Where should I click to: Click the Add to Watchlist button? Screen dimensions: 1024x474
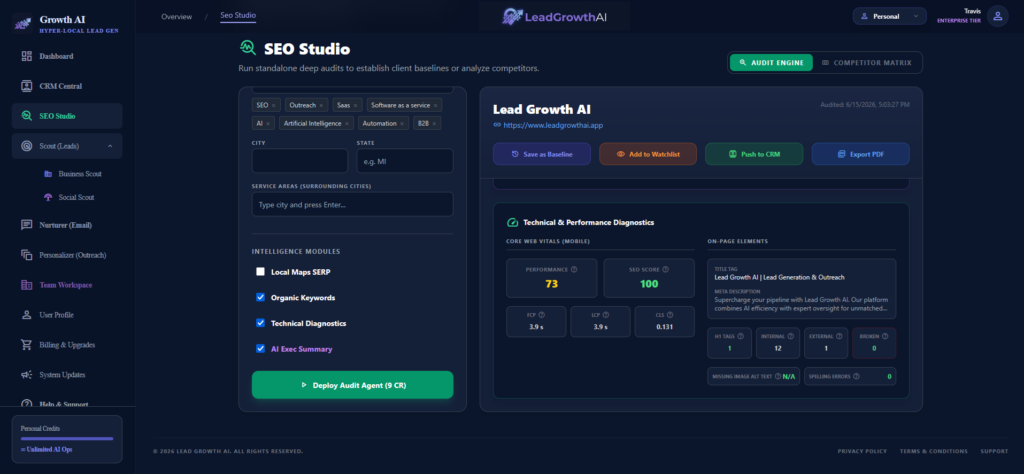coord(648,154)
